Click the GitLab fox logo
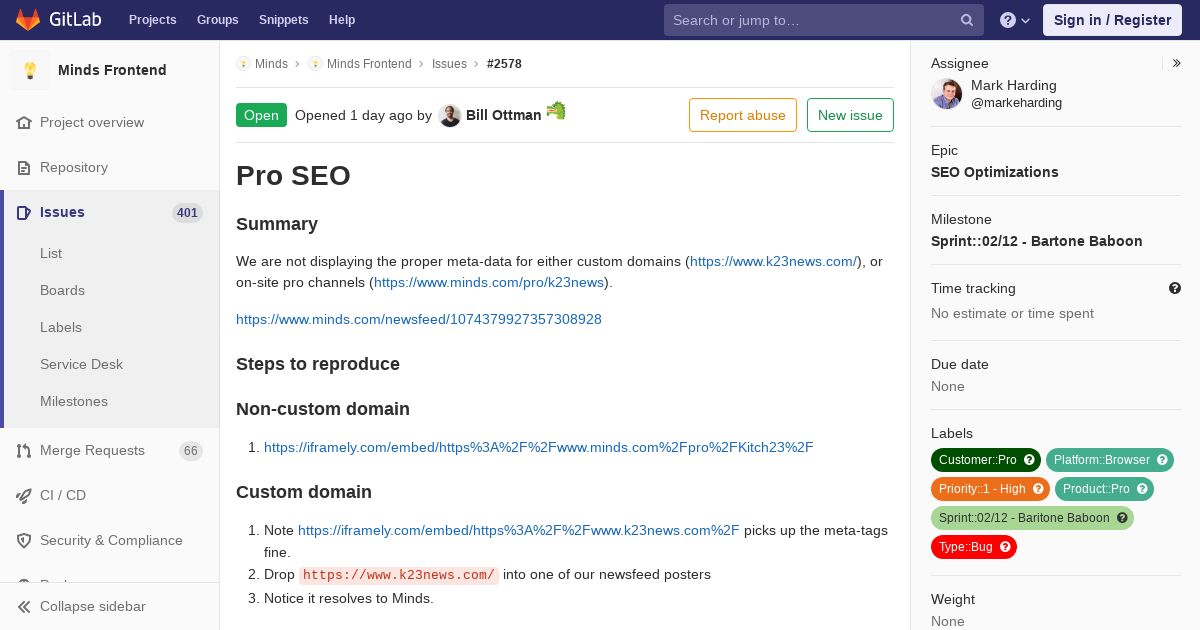 [28, 20]
